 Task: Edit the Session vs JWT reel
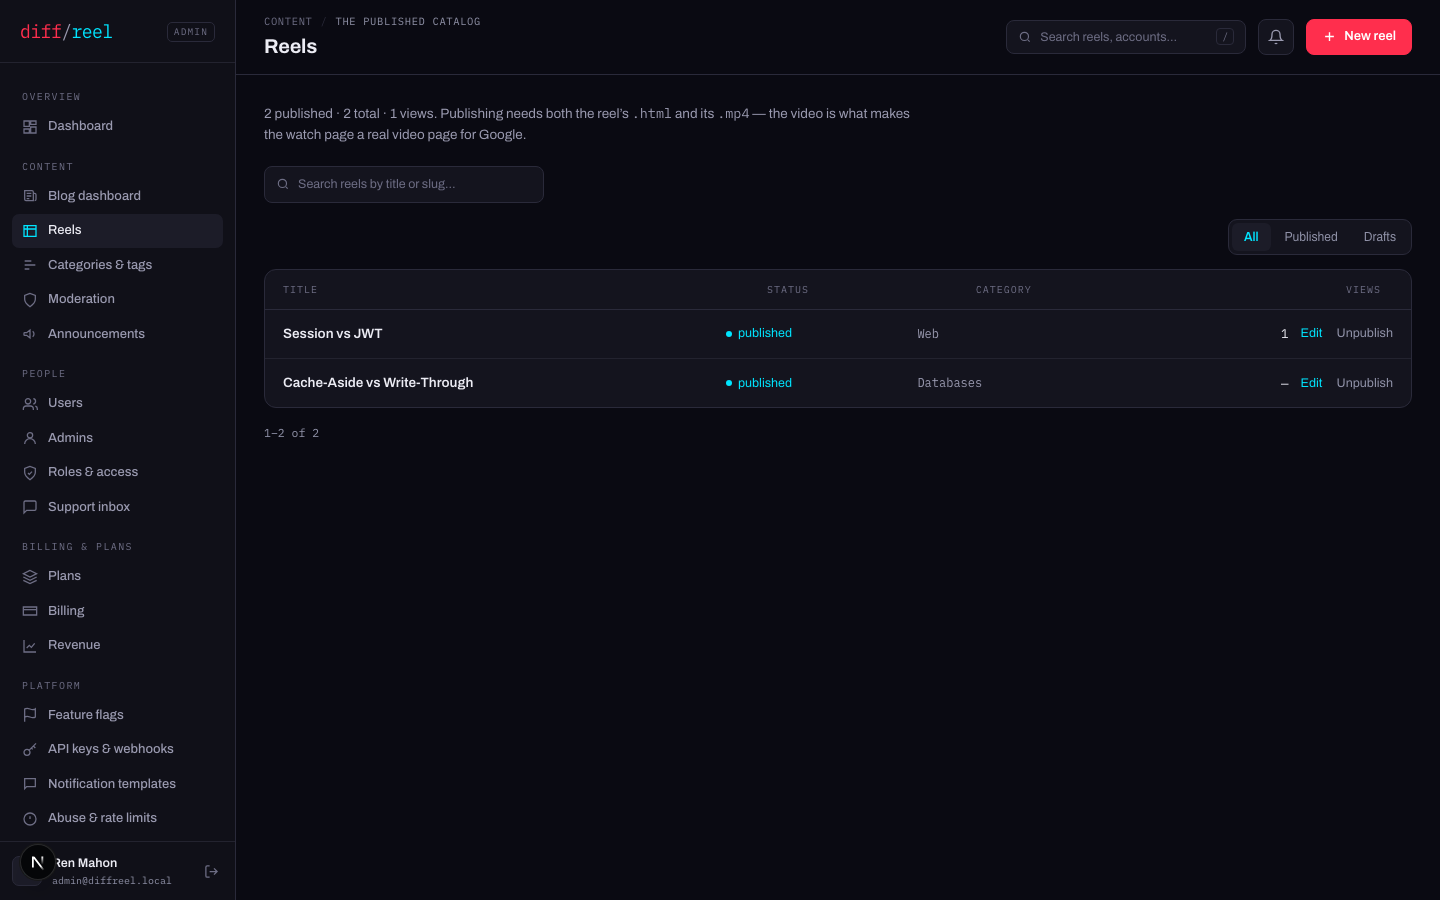tap(1311, 333)
